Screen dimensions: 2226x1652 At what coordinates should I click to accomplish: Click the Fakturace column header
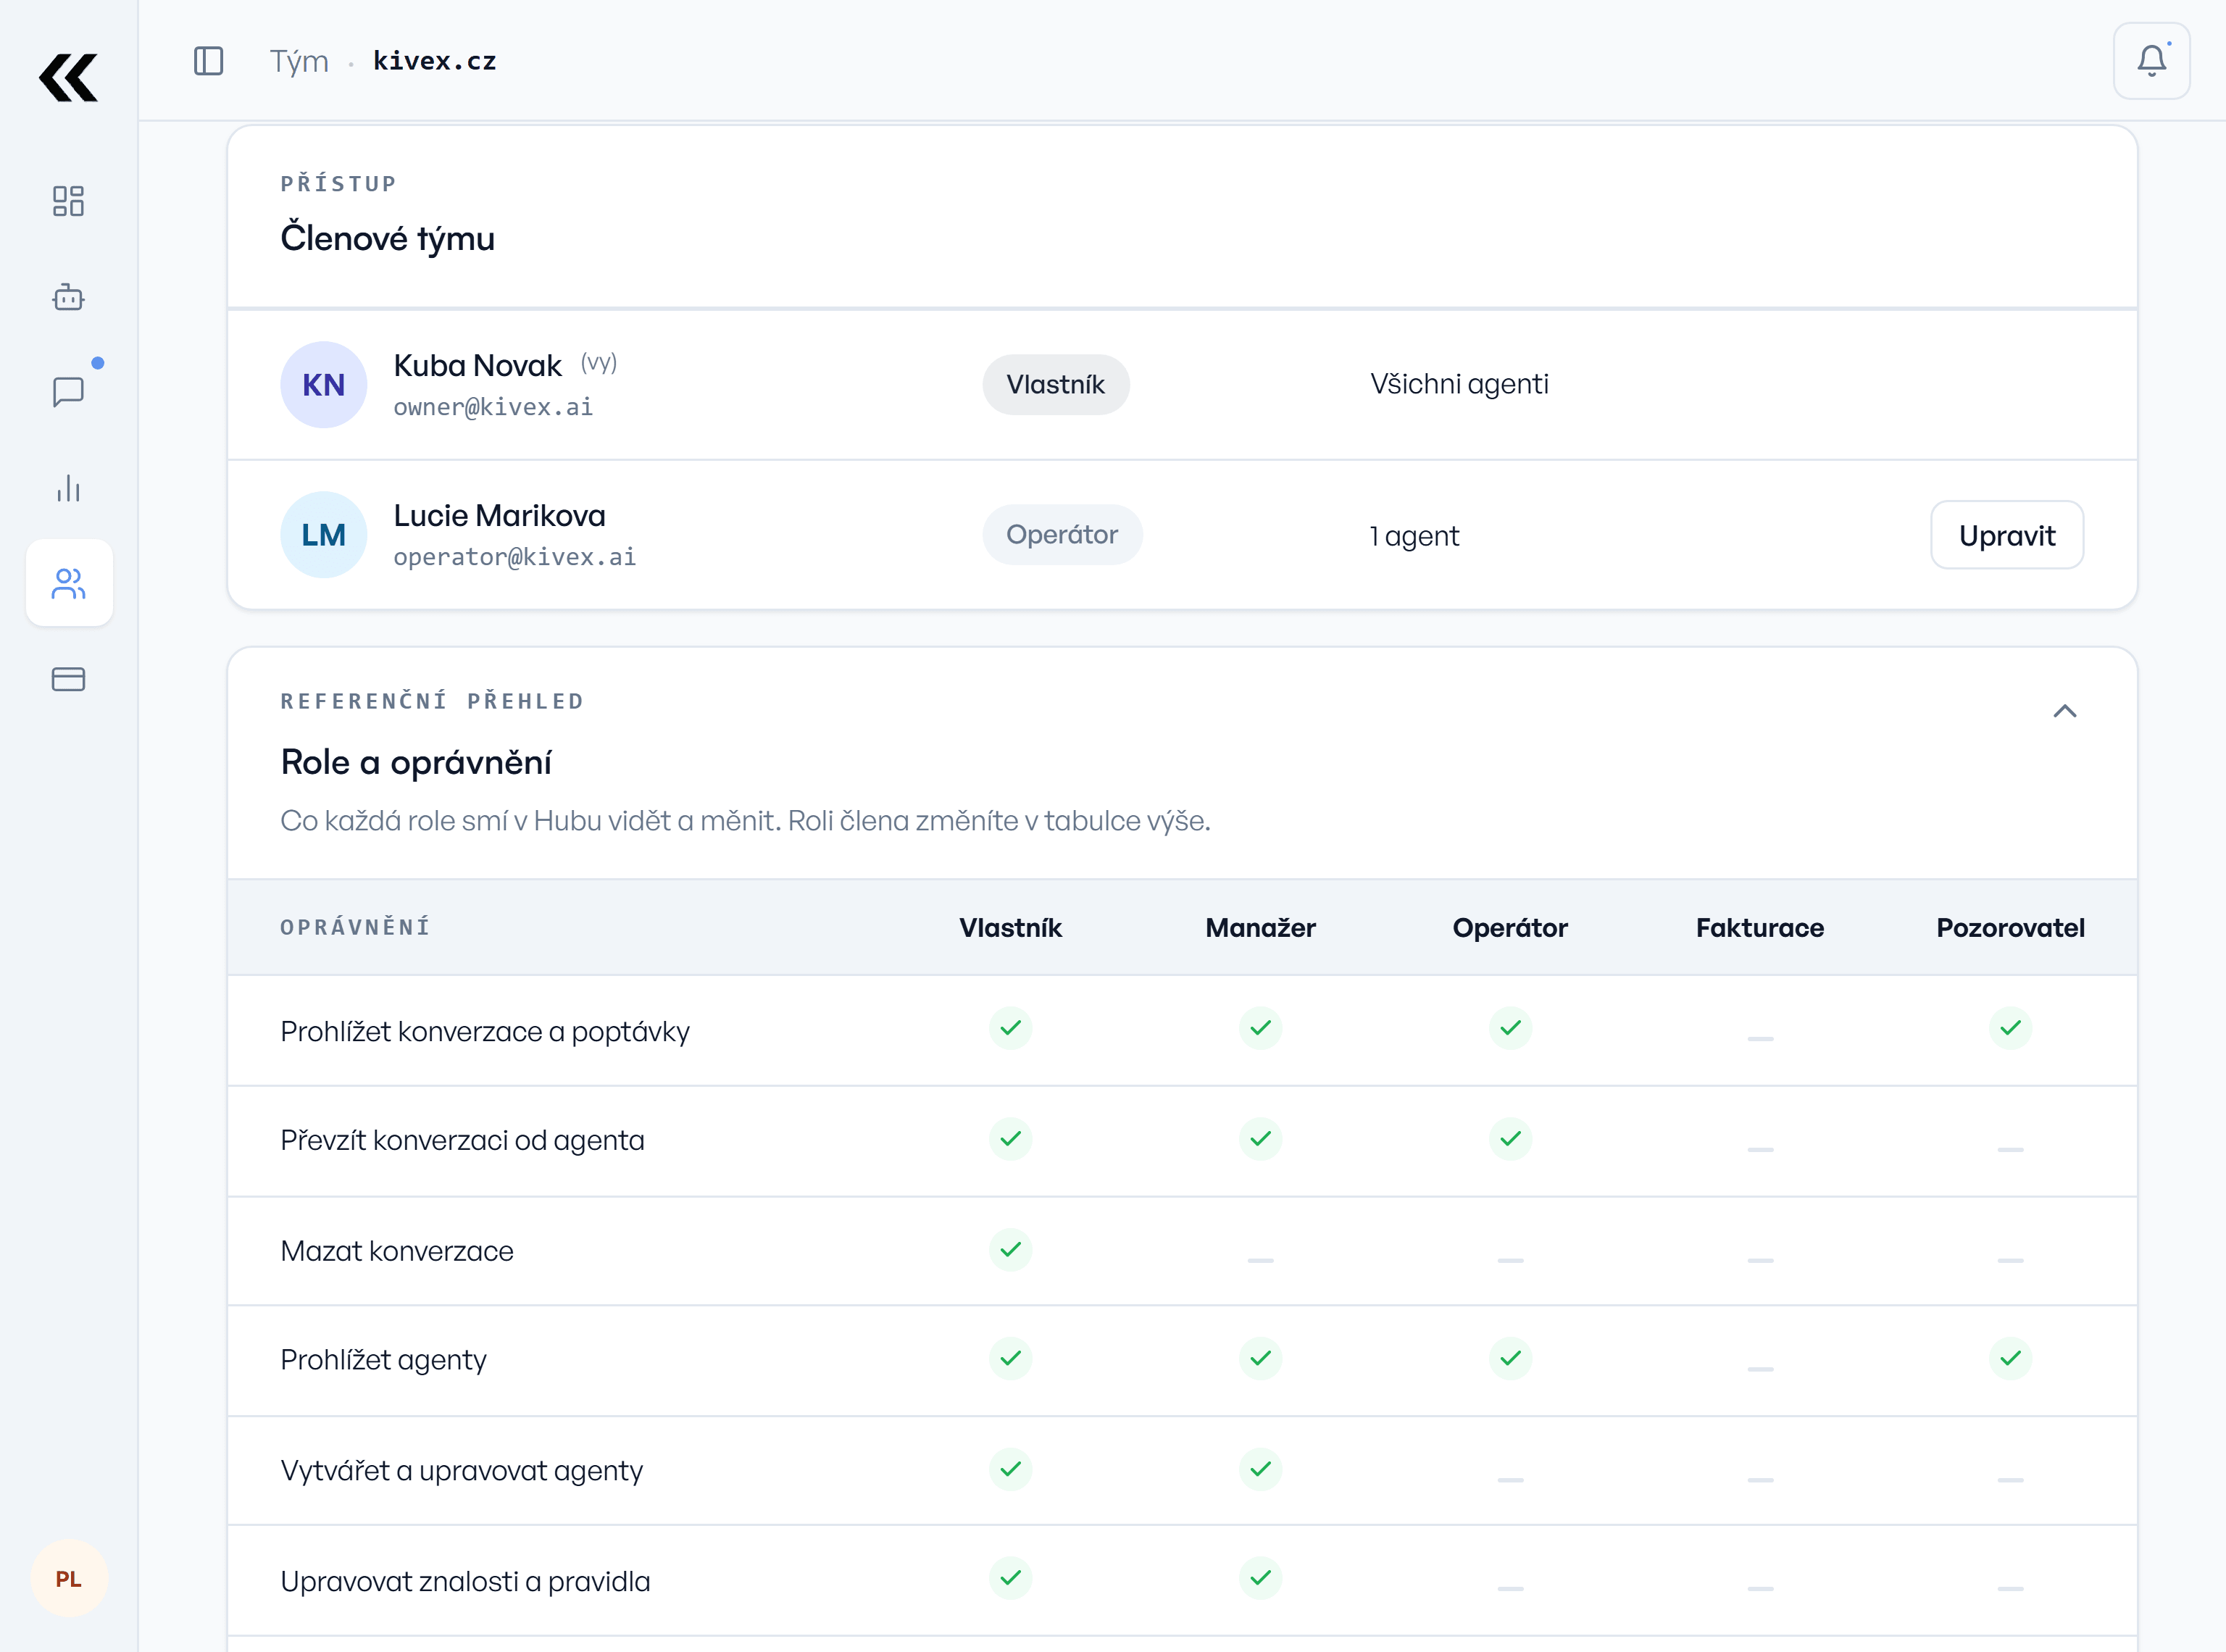(x=1759, y=928)
